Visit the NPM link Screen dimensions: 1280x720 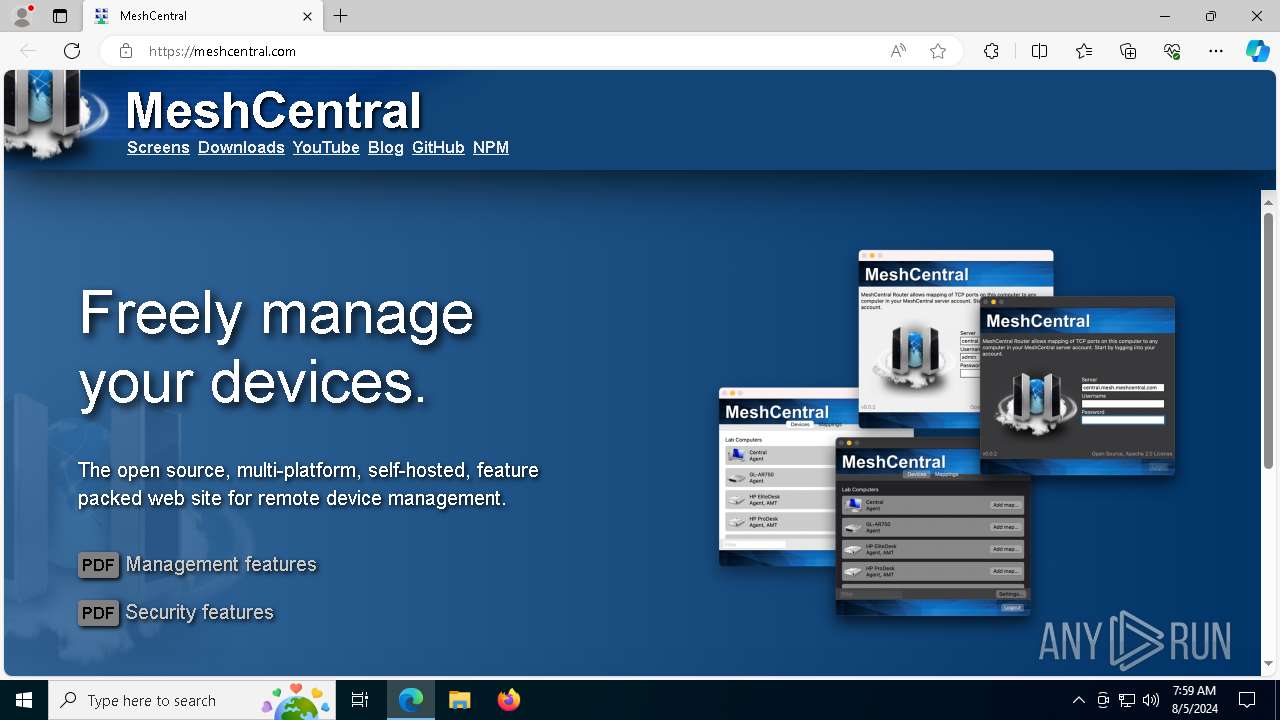tap(491, 147)
